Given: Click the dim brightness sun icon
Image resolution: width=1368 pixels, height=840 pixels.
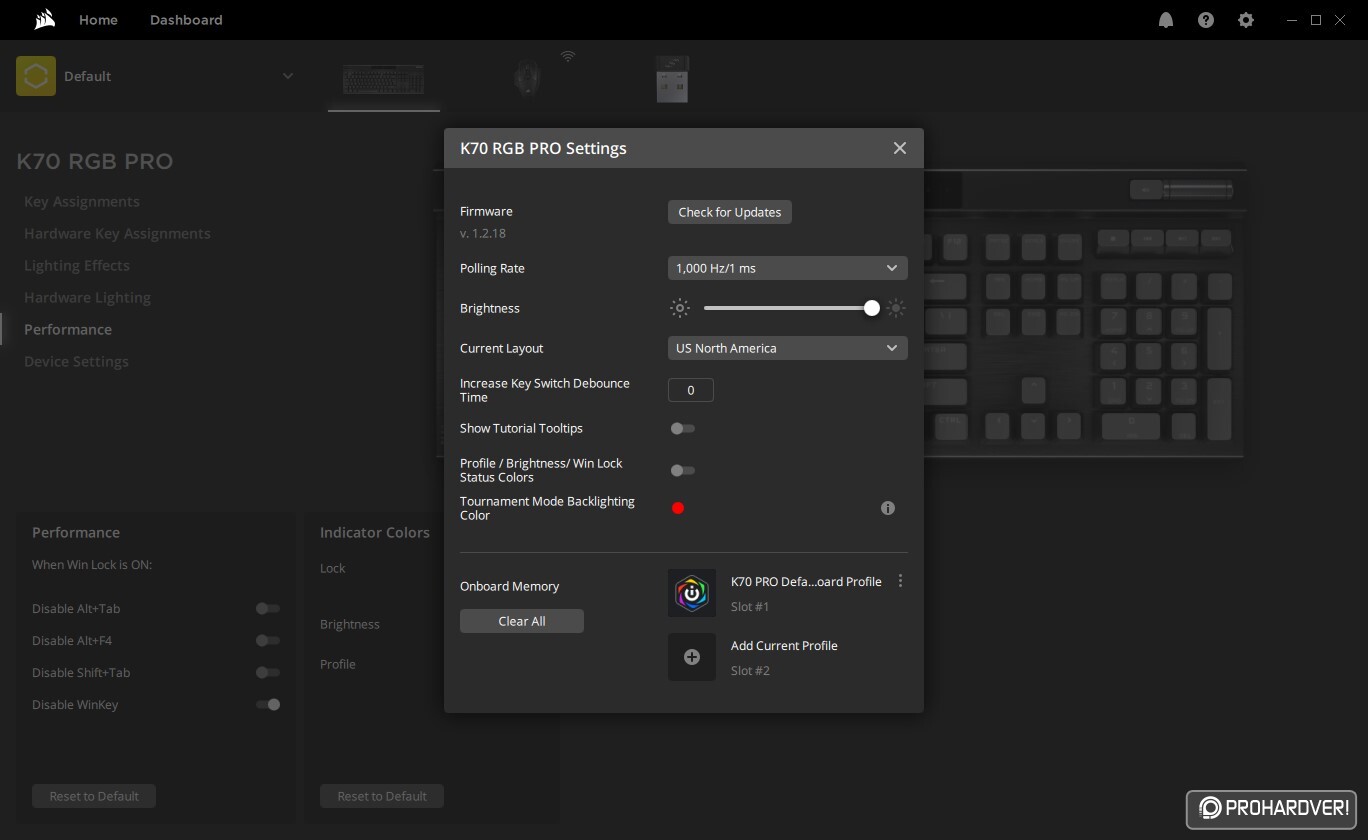Looking at the screenshot, I should (680, 308).
